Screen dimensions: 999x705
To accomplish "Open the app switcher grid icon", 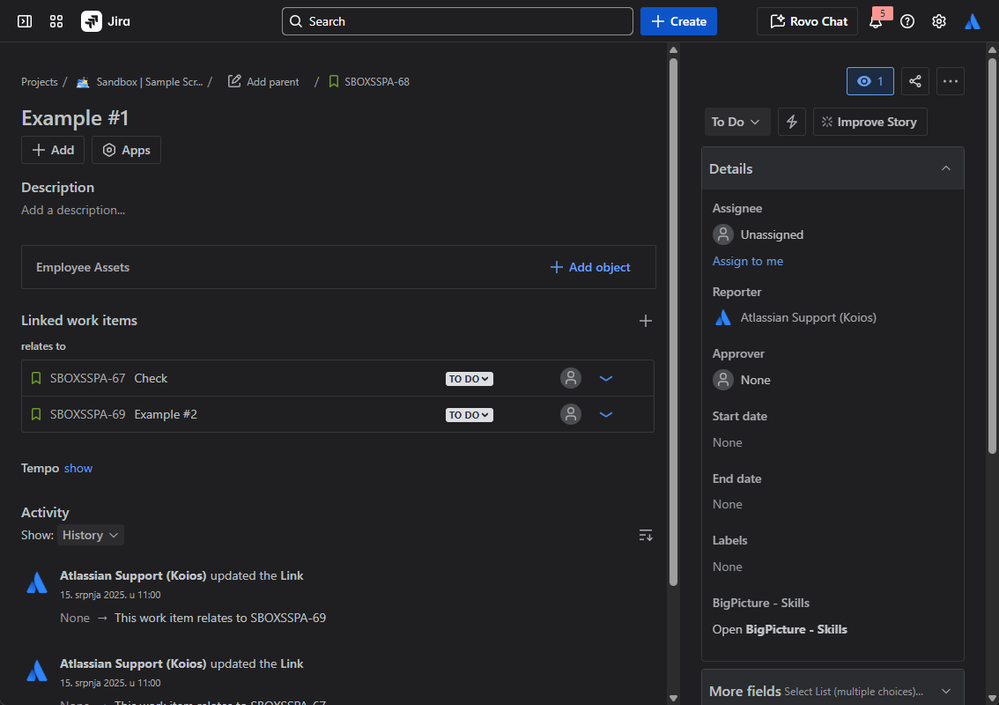I will tap(56, 22).
